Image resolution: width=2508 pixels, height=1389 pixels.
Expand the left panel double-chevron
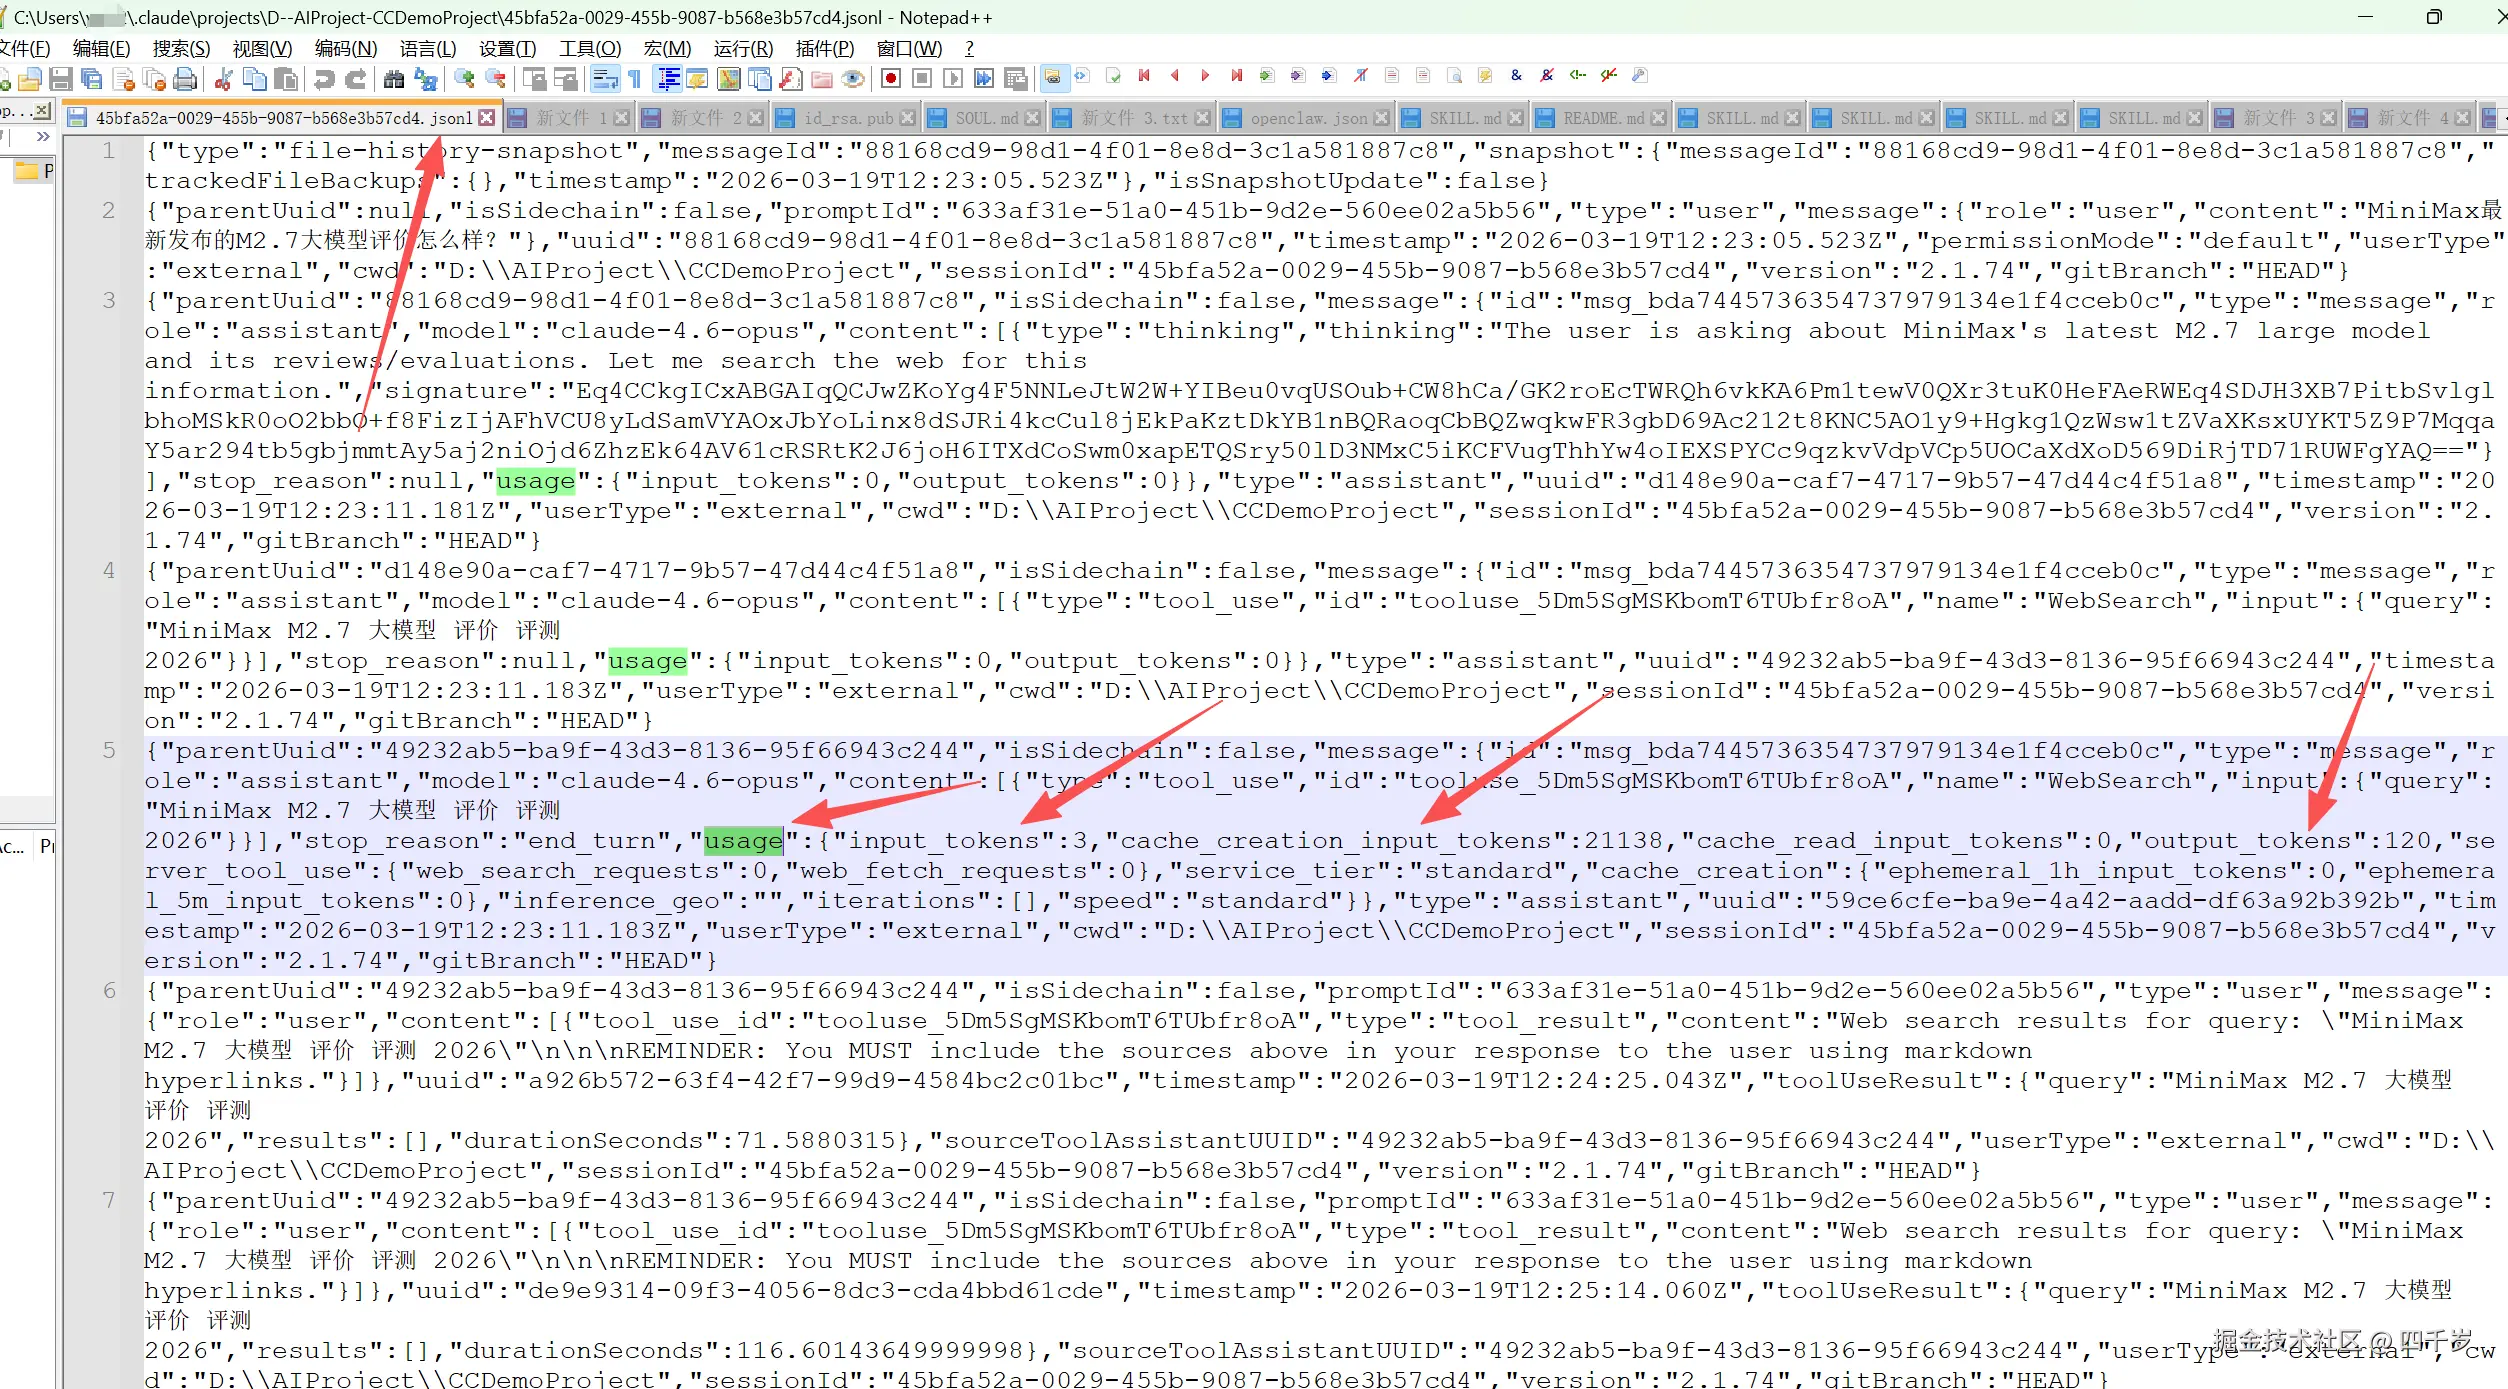(42, 137)
